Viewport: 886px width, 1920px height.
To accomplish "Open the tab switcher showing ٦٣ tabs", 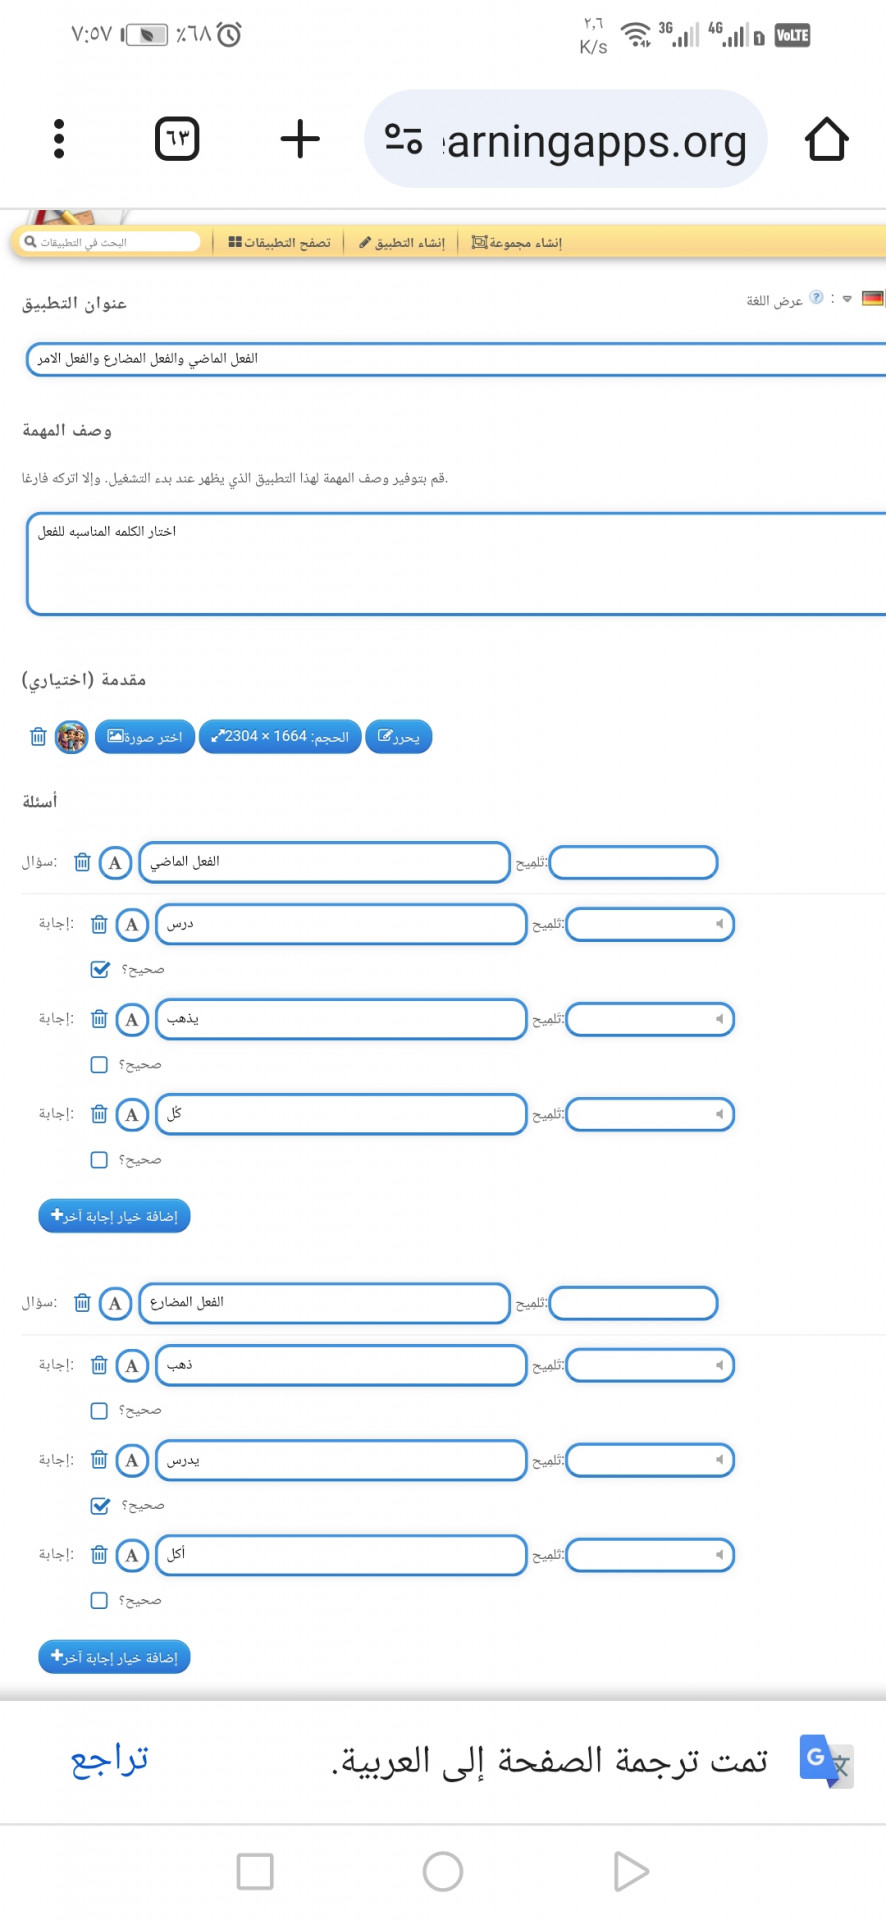I will click(177, 139).
